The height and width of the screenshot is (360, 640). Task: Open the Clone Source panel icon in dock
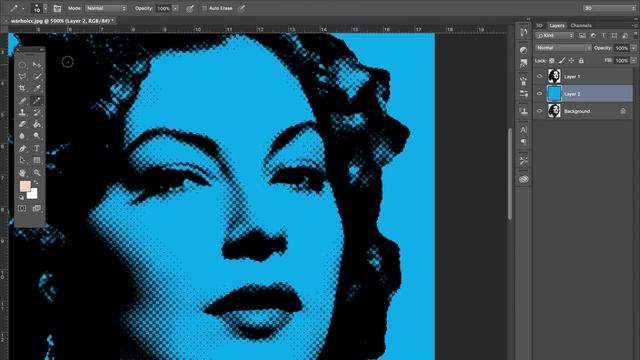point(524,111)
